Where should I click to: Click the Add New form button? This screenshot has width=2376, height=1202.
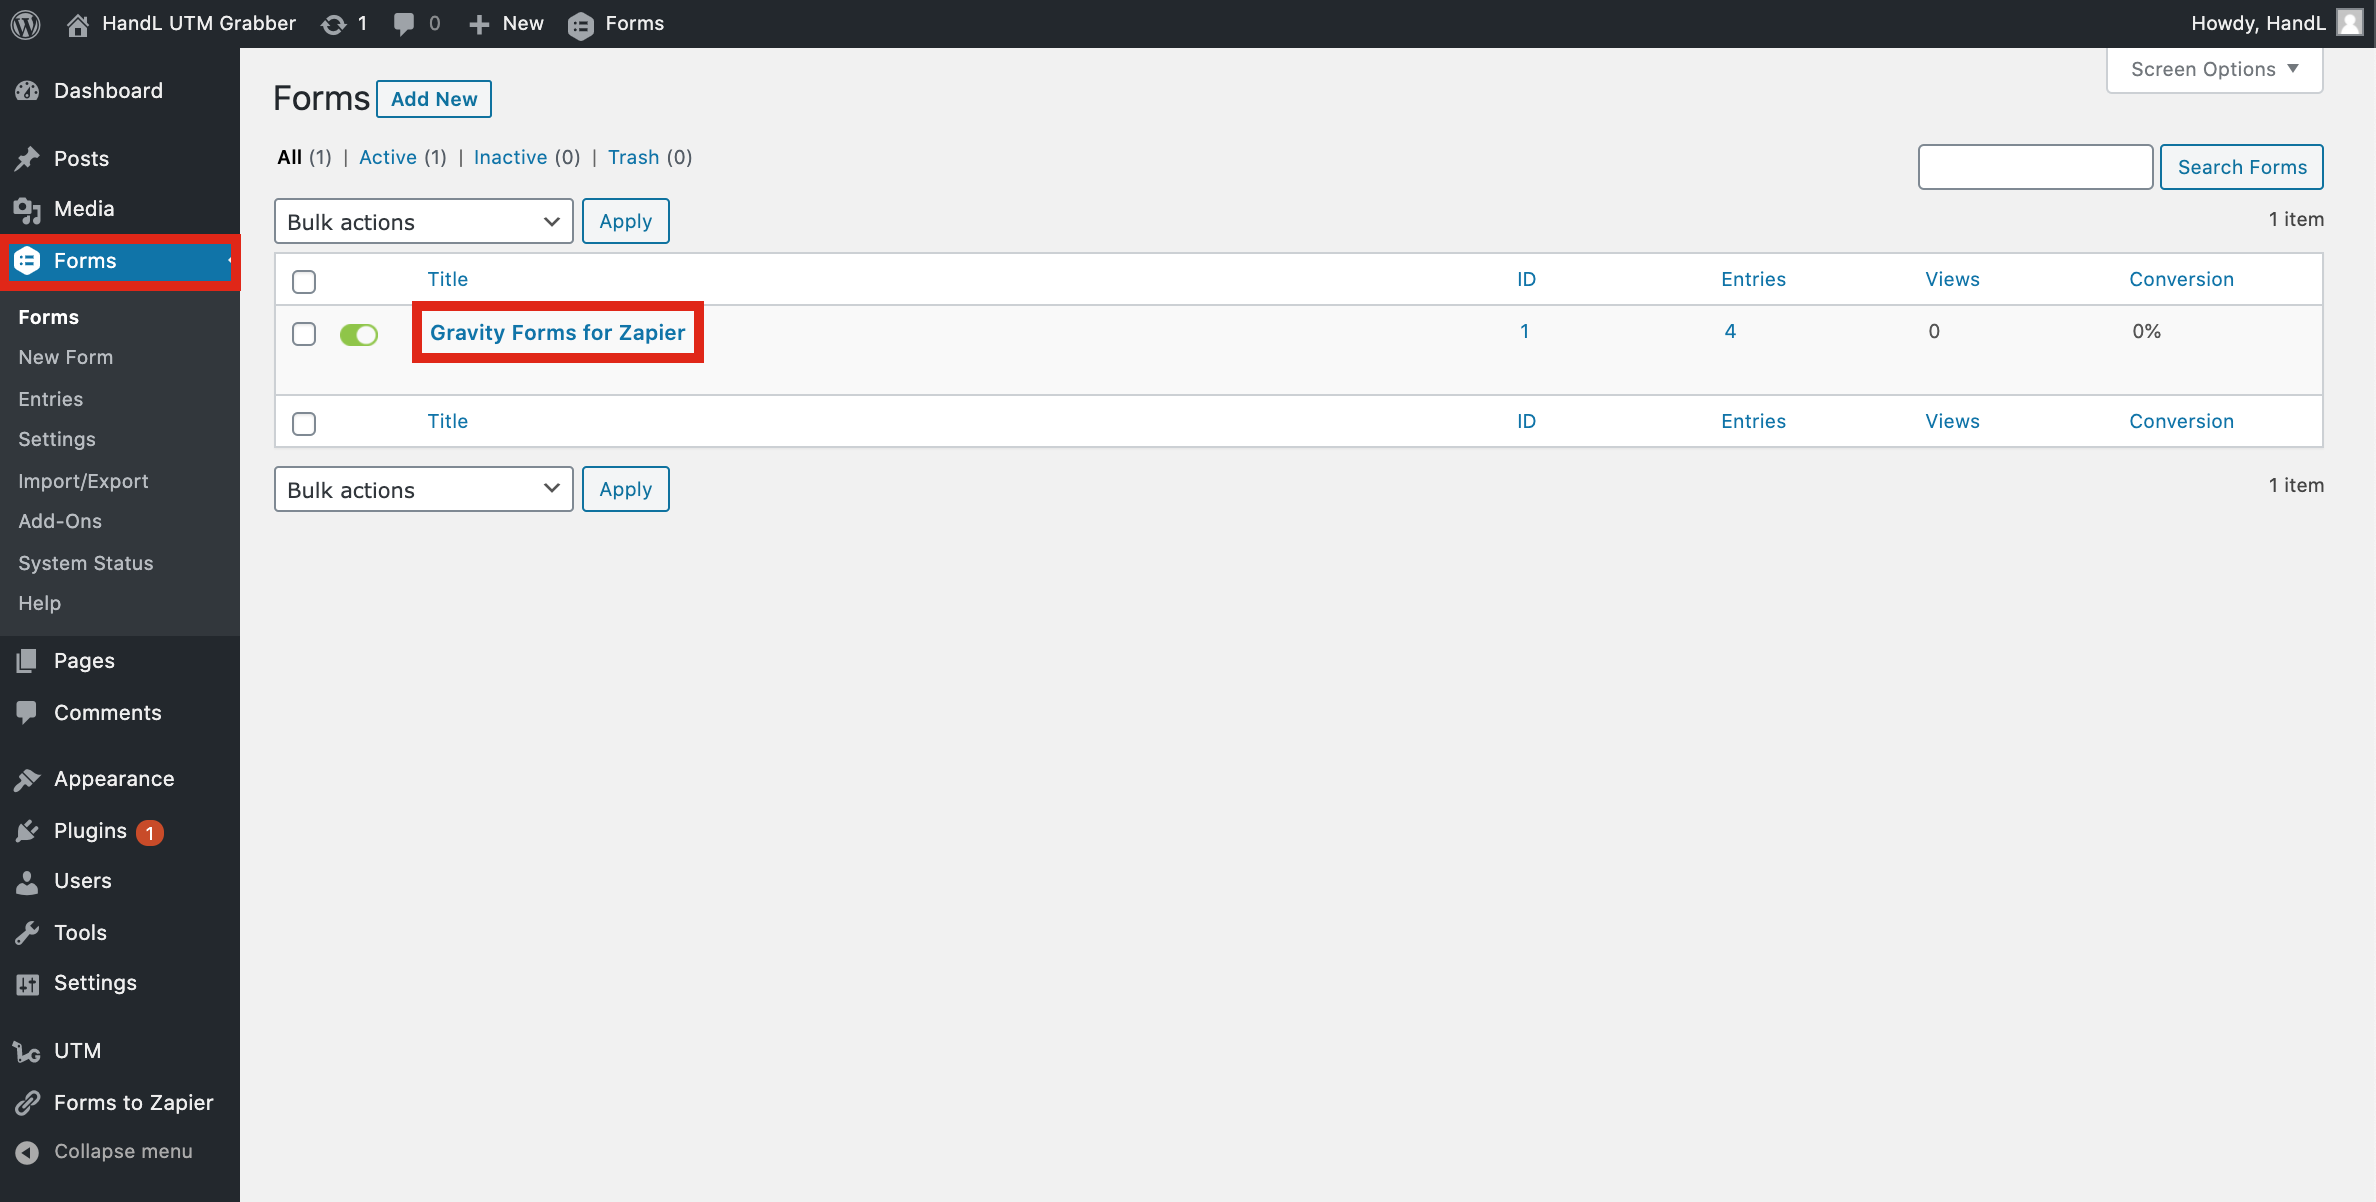tap(434, 99)
